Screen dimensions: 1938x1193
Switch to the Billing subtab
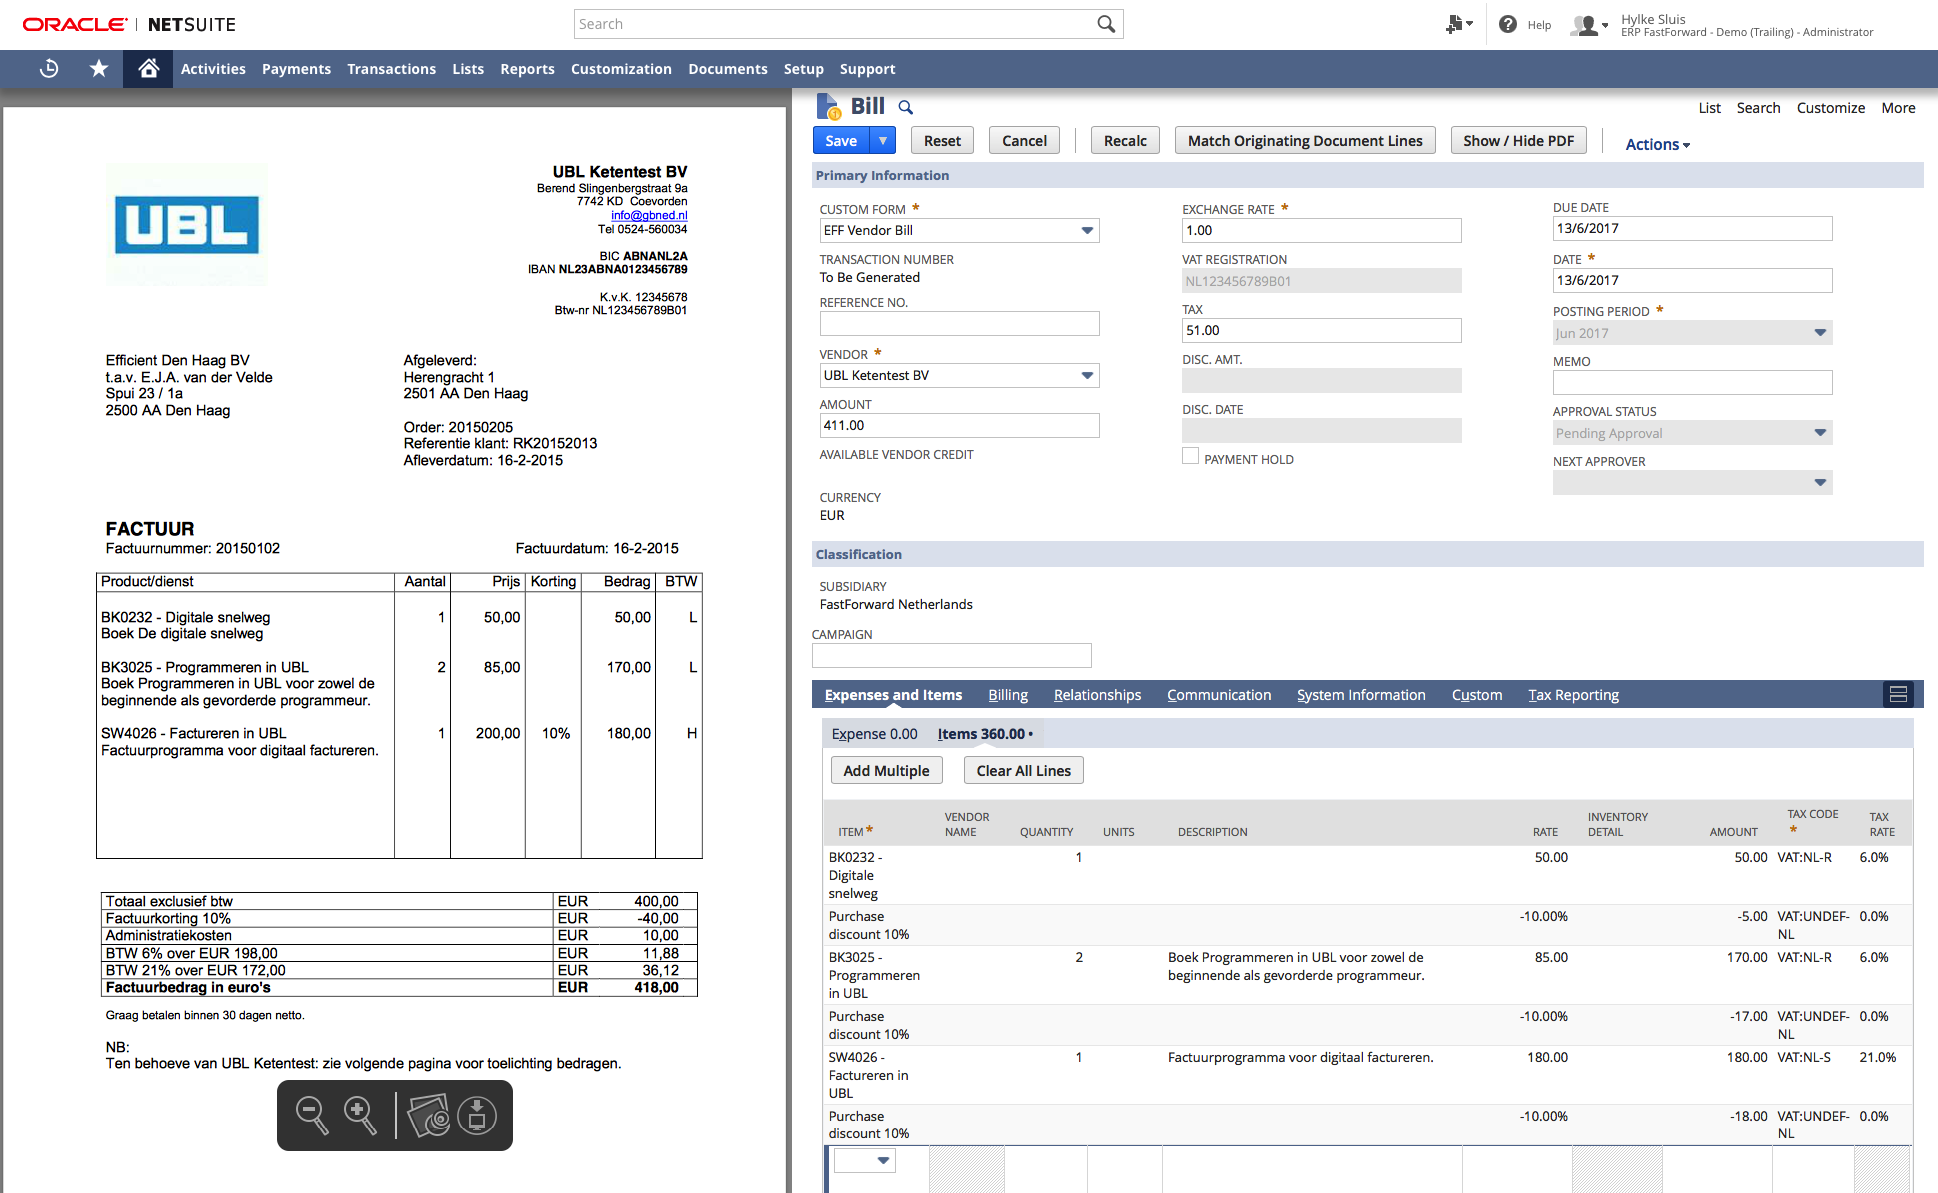[x=1007, y=694]
